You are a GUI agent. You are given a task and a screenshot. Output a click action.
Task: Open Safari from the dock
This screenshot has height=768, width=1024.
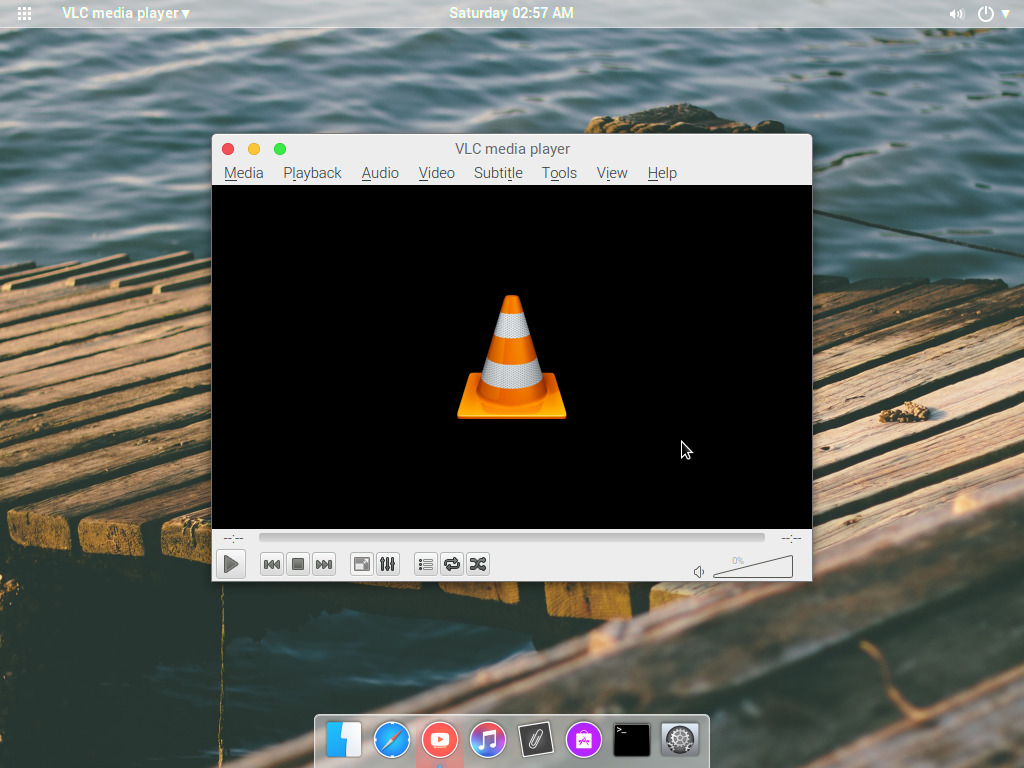tap(391, 740)
